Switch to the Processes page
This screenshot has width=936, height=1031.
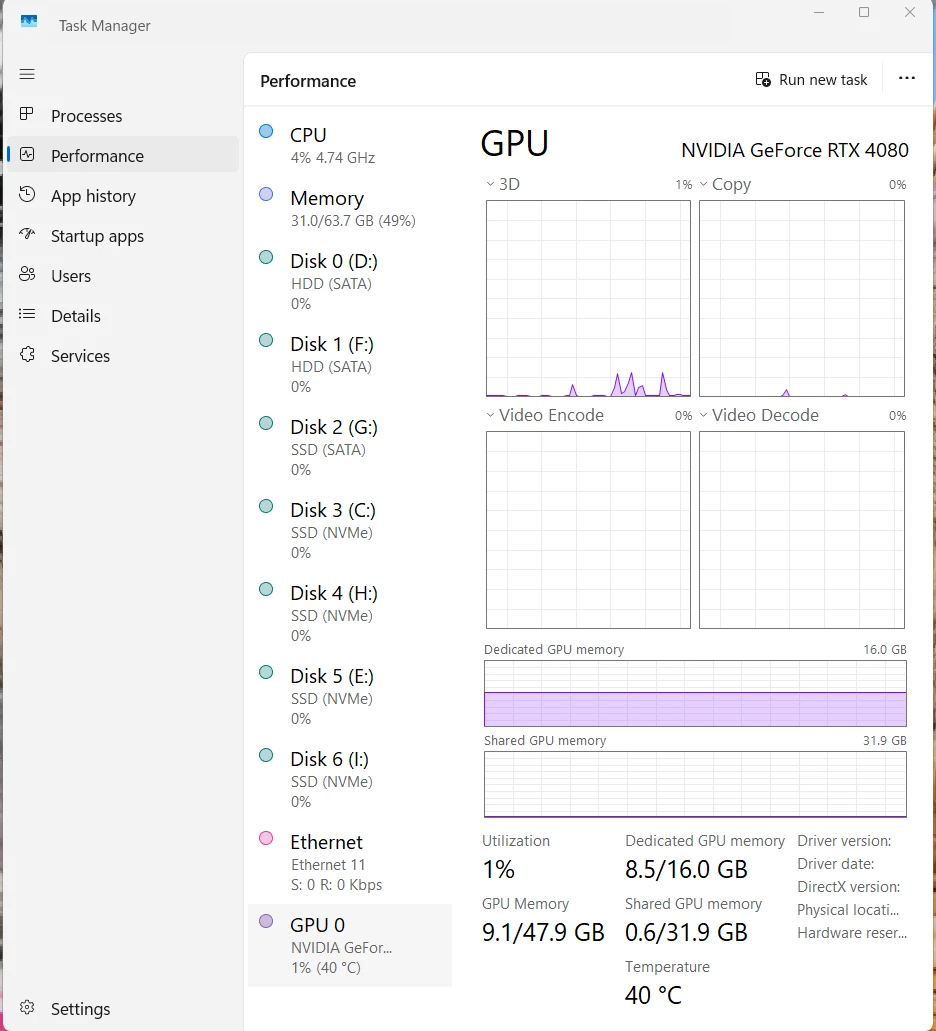pos(124,116)
